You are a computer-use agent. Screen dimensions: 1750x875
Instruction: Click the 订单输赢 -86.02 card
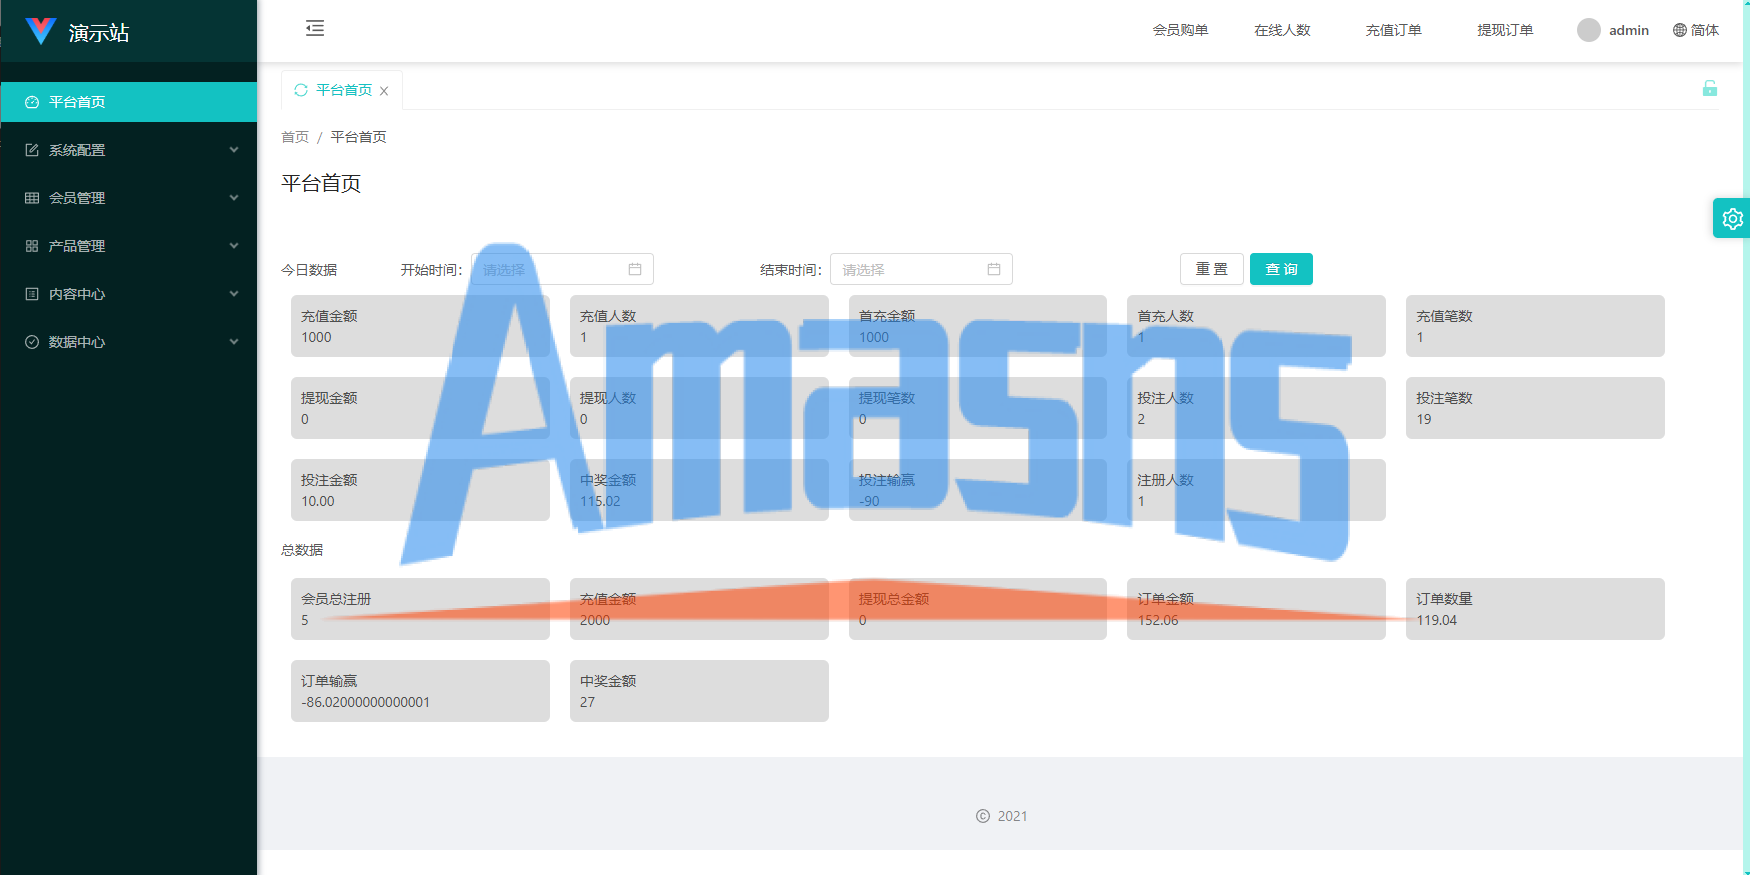pyautogui.click(x=420, y=691)
